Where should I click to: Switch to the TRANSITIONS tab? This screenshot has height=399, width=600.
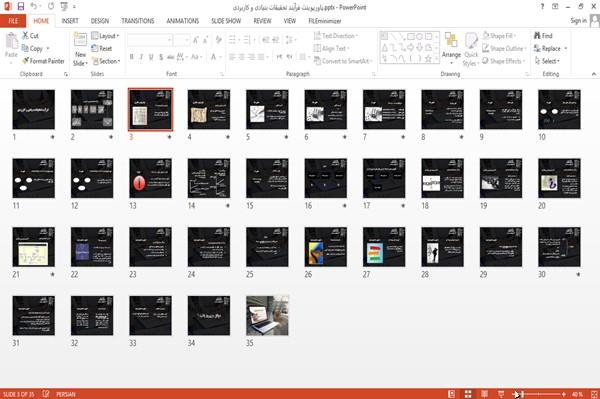(138, 21)
